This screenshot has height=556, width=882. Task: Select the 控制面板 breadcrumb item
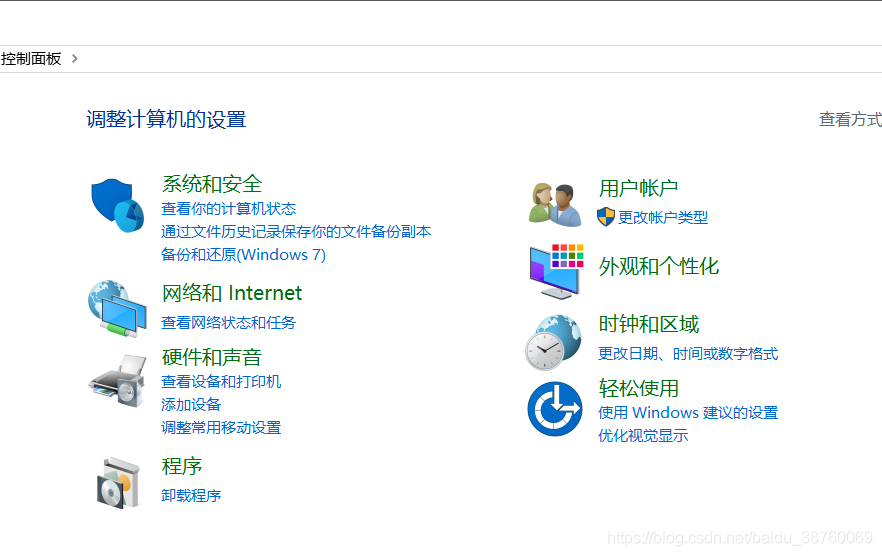tap(31, 59)
